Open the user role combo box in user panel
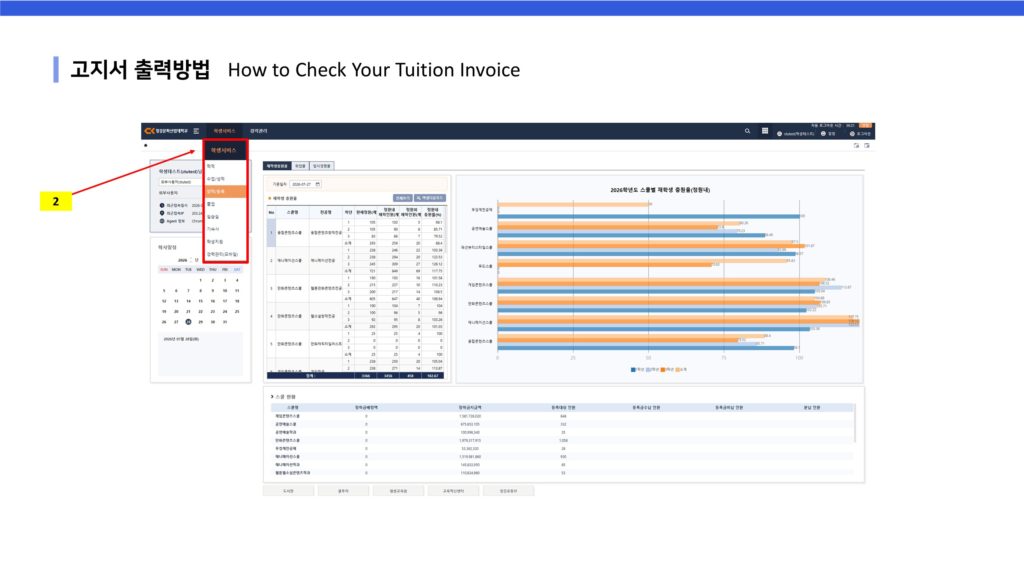 [x=180, y=182]
